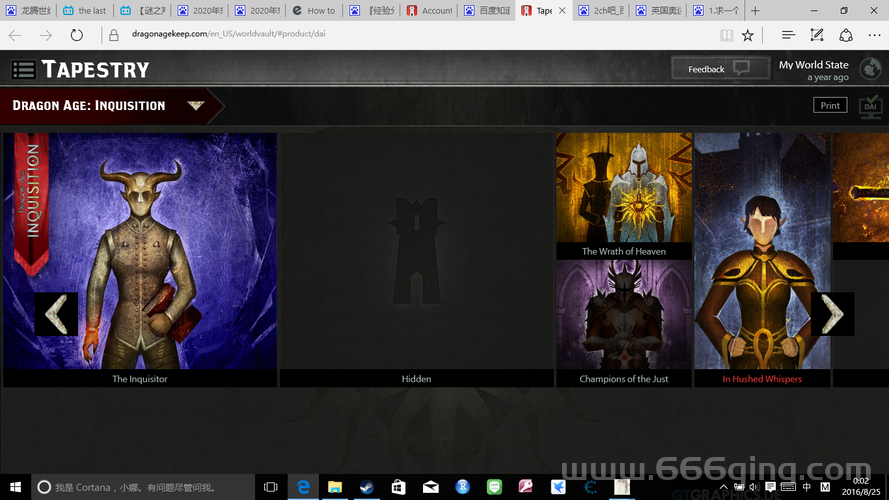Open action center notifications icon
The width and height of the screenshot is (889, 500).
pos(770,487)
